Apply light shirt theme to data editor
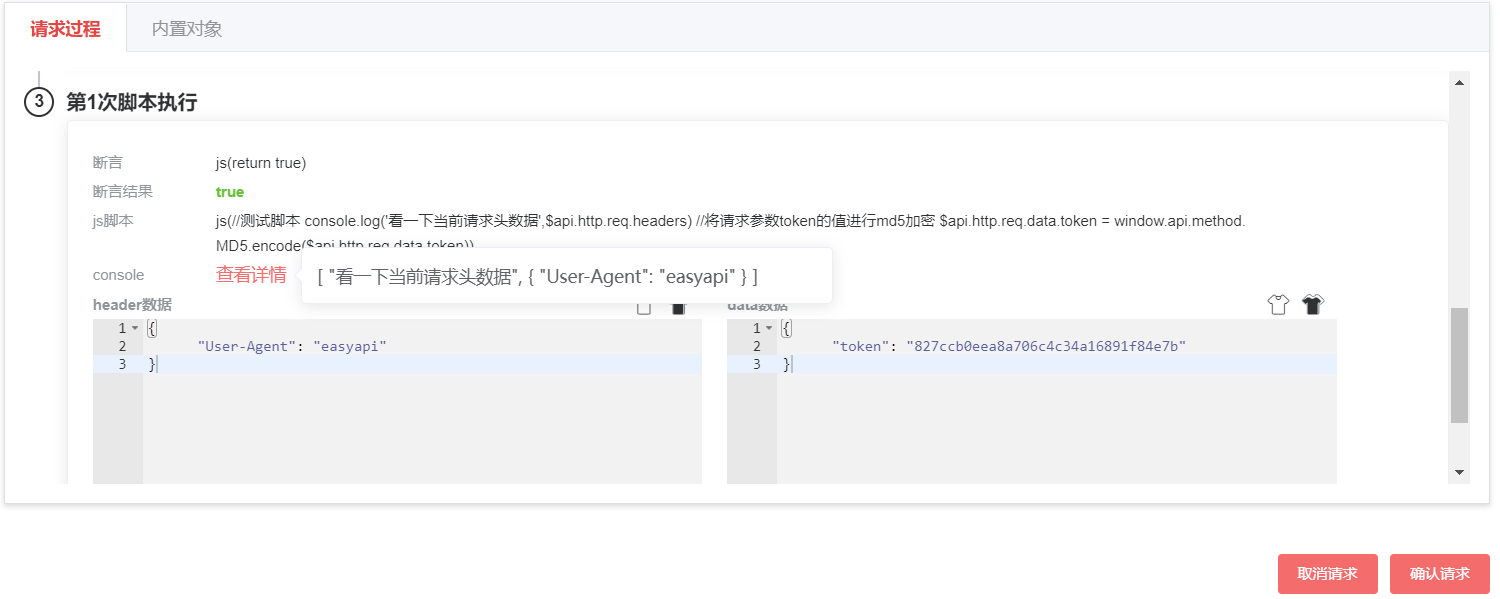 [1278, 305]
